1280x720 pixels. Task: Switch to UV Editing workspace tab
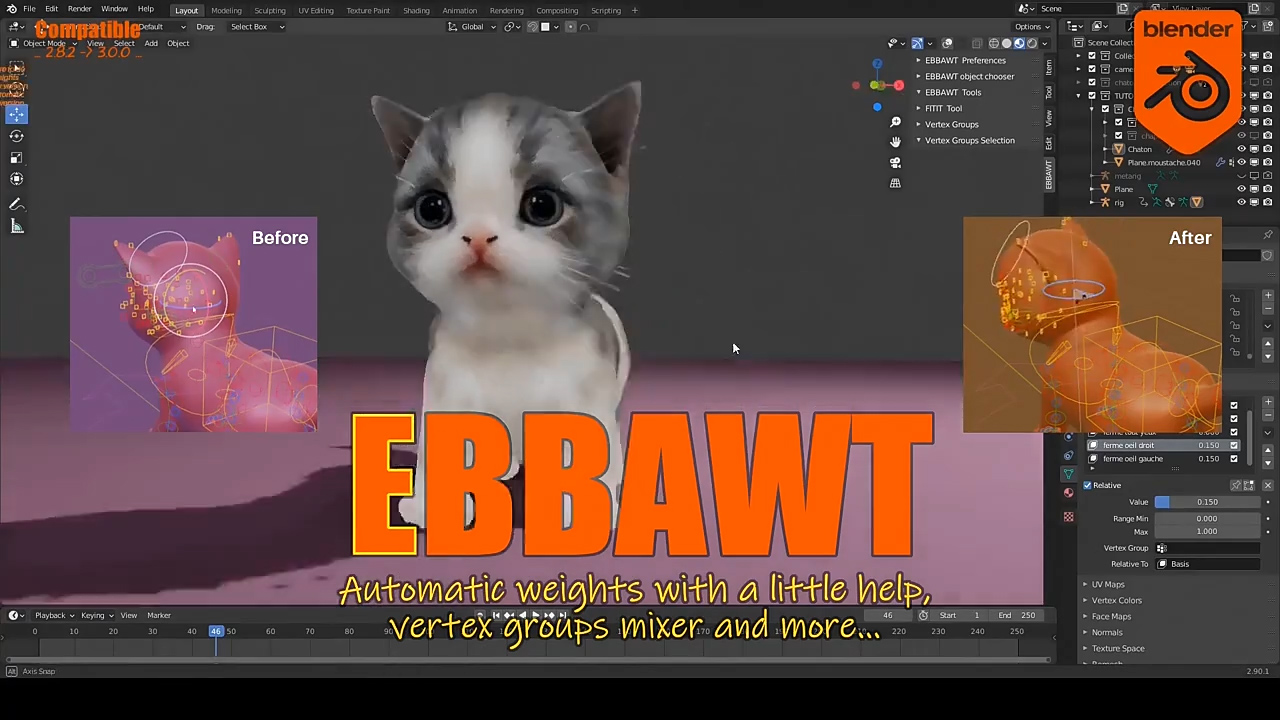[316, 10]
